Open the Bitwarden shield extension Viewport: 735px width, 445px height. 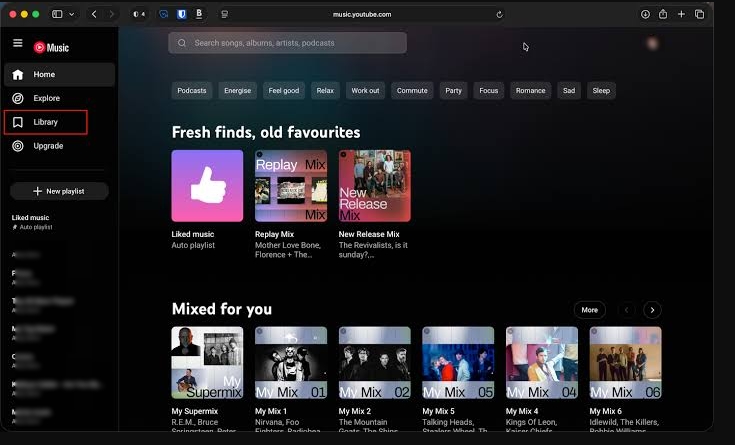pyautogui.click(x=182, y=14)
